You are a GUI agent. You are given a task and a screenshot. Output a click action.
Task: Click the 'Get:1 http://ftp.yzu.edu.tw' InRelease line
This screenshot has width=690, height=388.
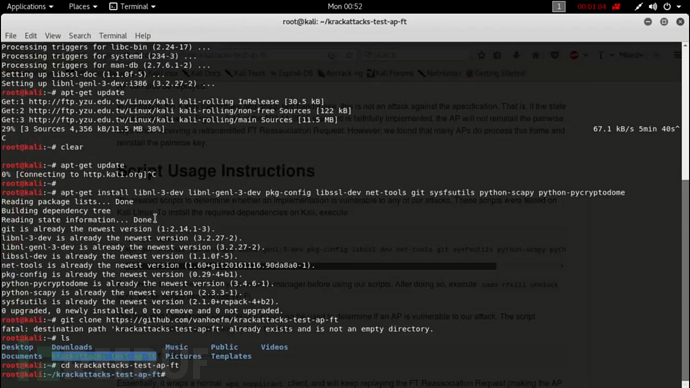(x=163, y=102)
